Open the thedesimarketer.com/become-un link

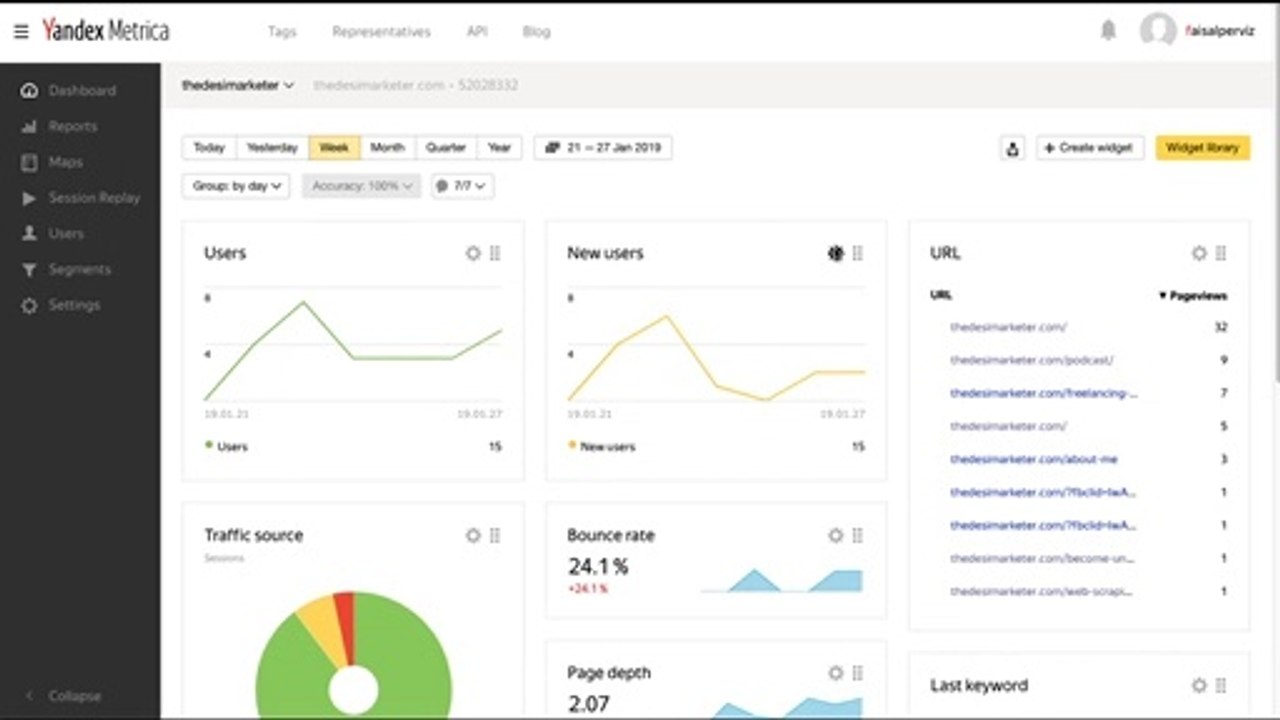pyautogui.click(x=1043, y=558)
